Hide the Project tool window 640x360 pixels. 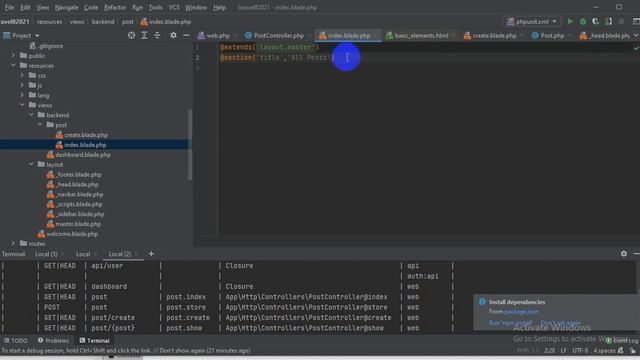point(186,36)
